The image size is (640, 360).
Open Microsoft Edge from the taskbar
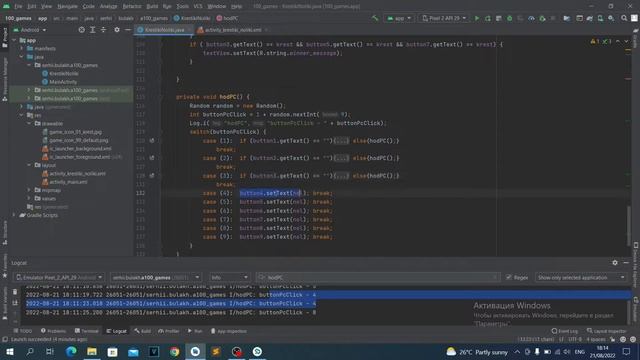[x=71, y=351]
